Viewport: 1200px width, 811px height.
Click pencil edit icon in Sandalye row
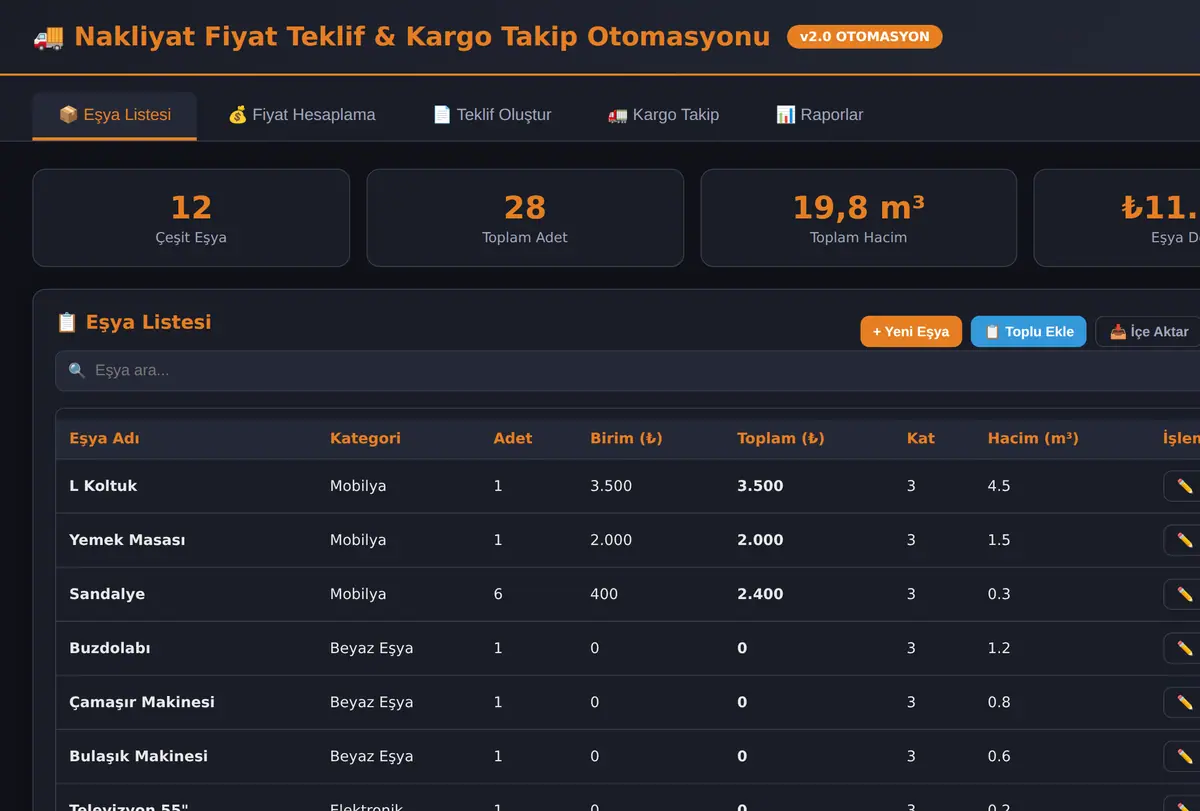tap(1184, 594)
